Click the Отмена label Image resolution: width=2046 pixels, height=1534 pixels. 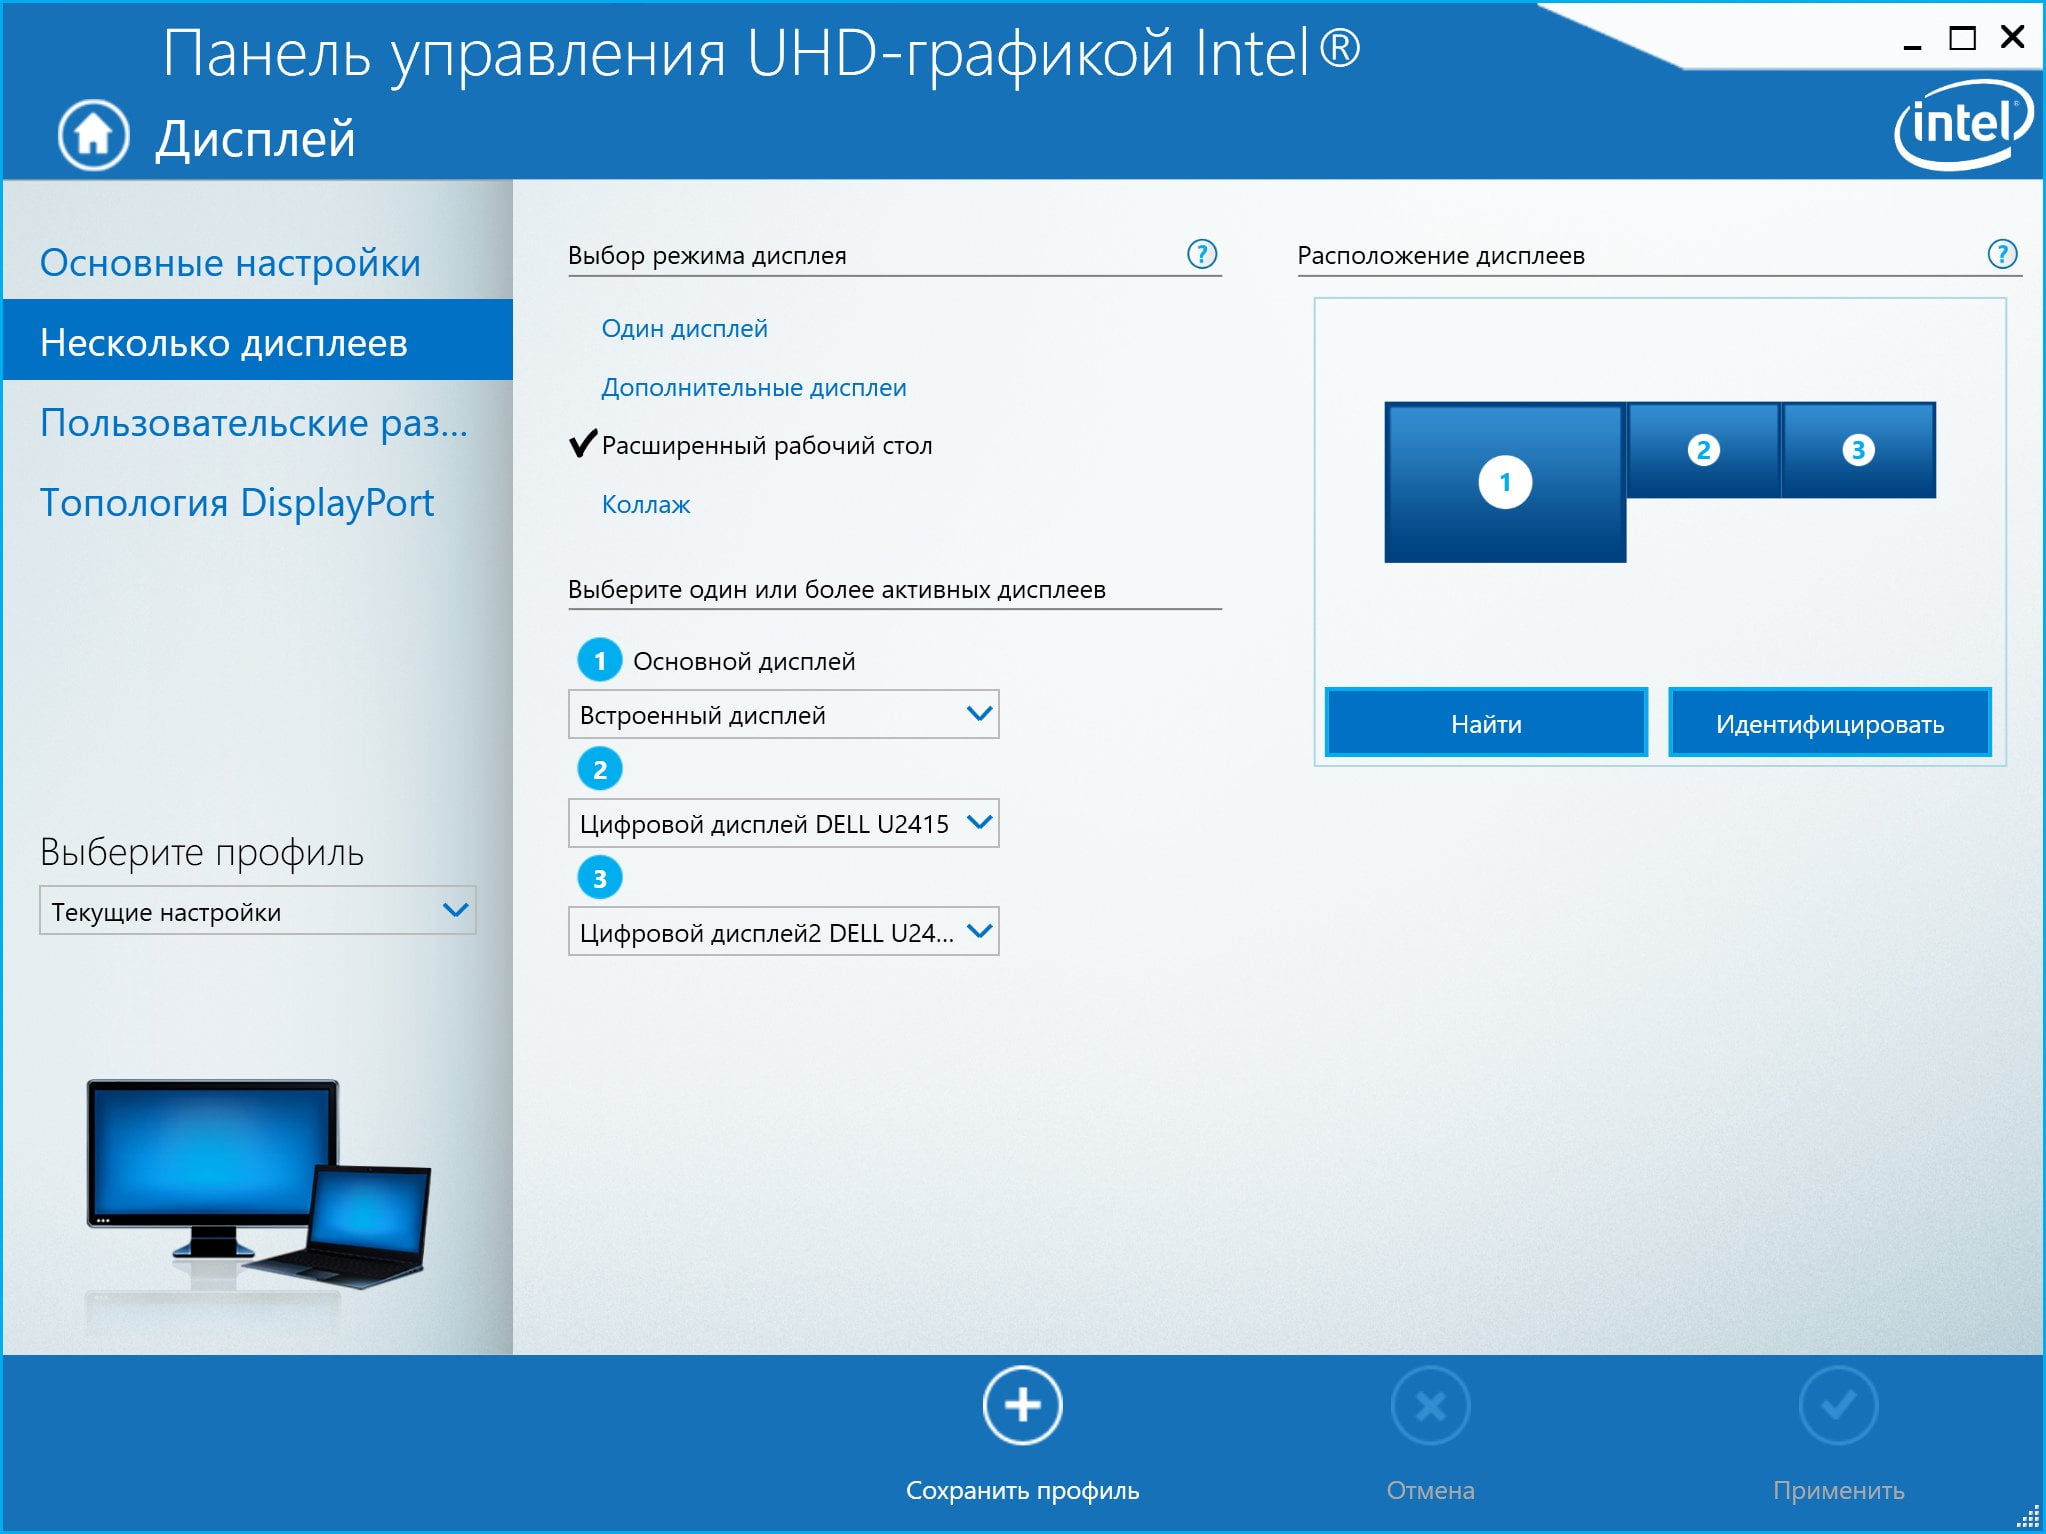pyautogui.click(x=1430, y=1490)
